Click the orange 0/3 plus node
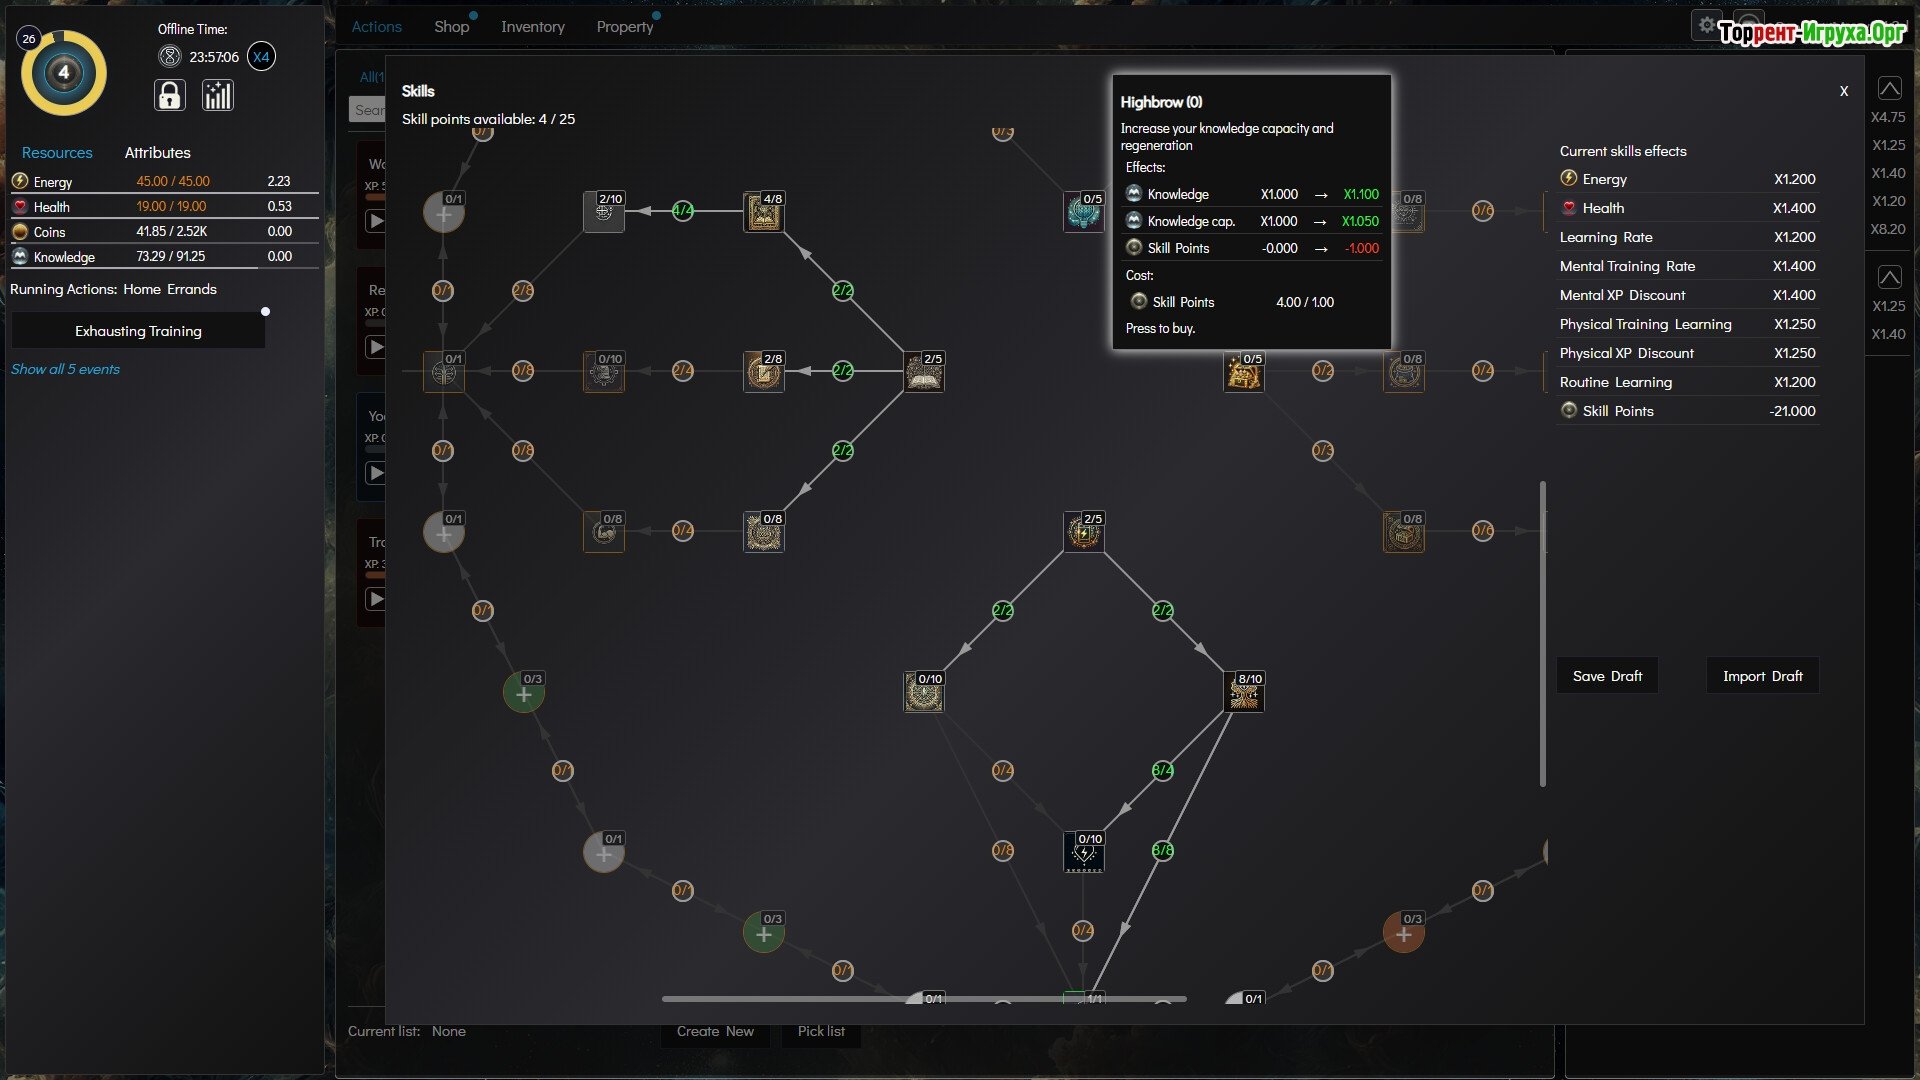The width and height of the screenshot is (1920, 1080). click(x=1403, y=933)
